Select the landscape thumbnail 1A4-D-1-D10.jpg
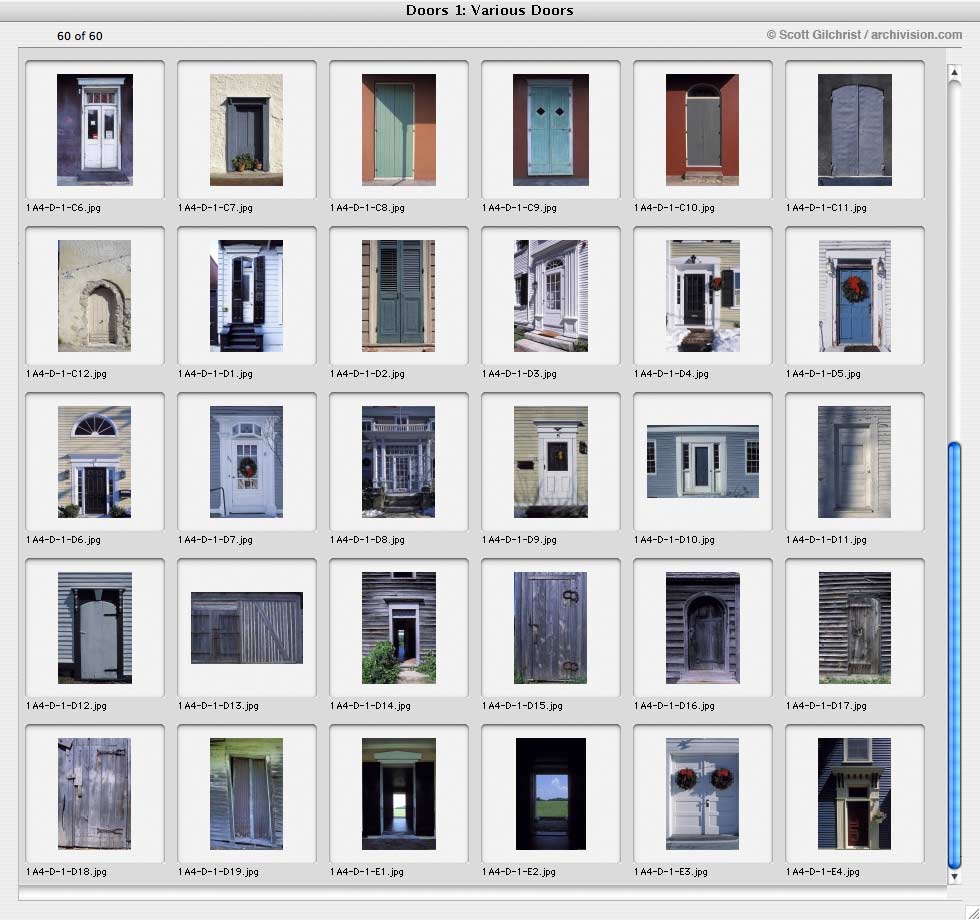 pyautogui.click(x=702, y=461)
